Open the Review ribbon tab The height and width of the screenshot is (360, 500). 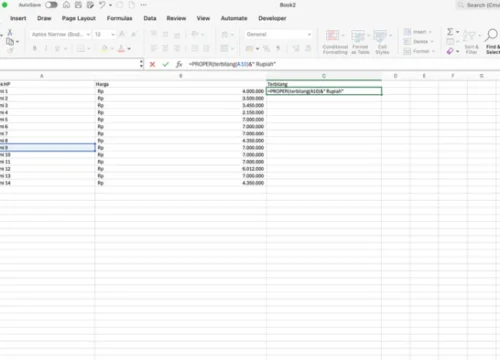tap(176, 18)
